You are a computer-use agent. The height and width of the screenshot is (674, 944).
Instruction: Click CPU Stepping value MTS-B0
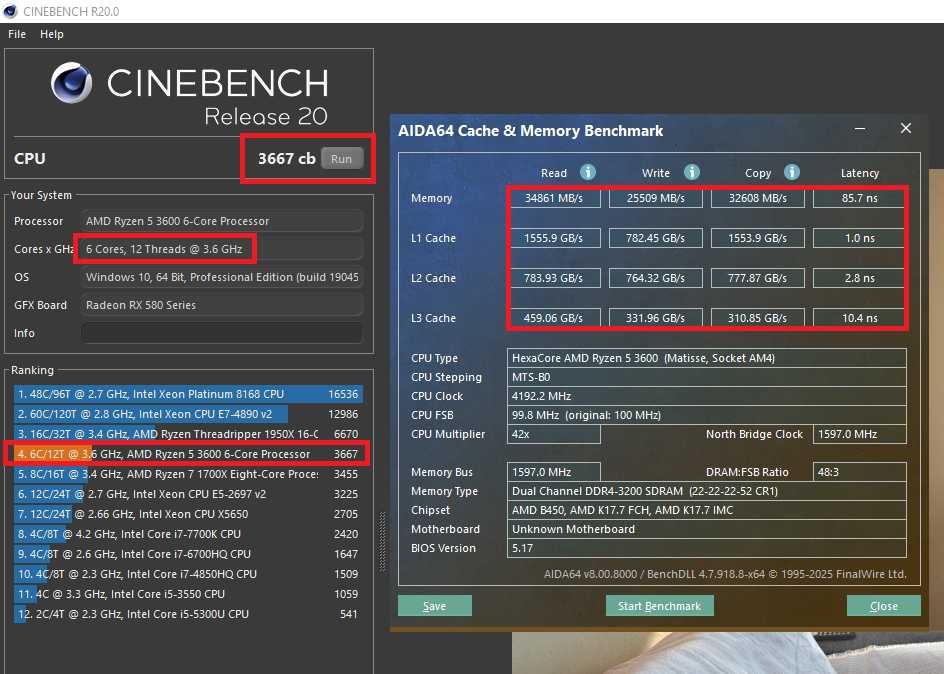click(707, 377)
